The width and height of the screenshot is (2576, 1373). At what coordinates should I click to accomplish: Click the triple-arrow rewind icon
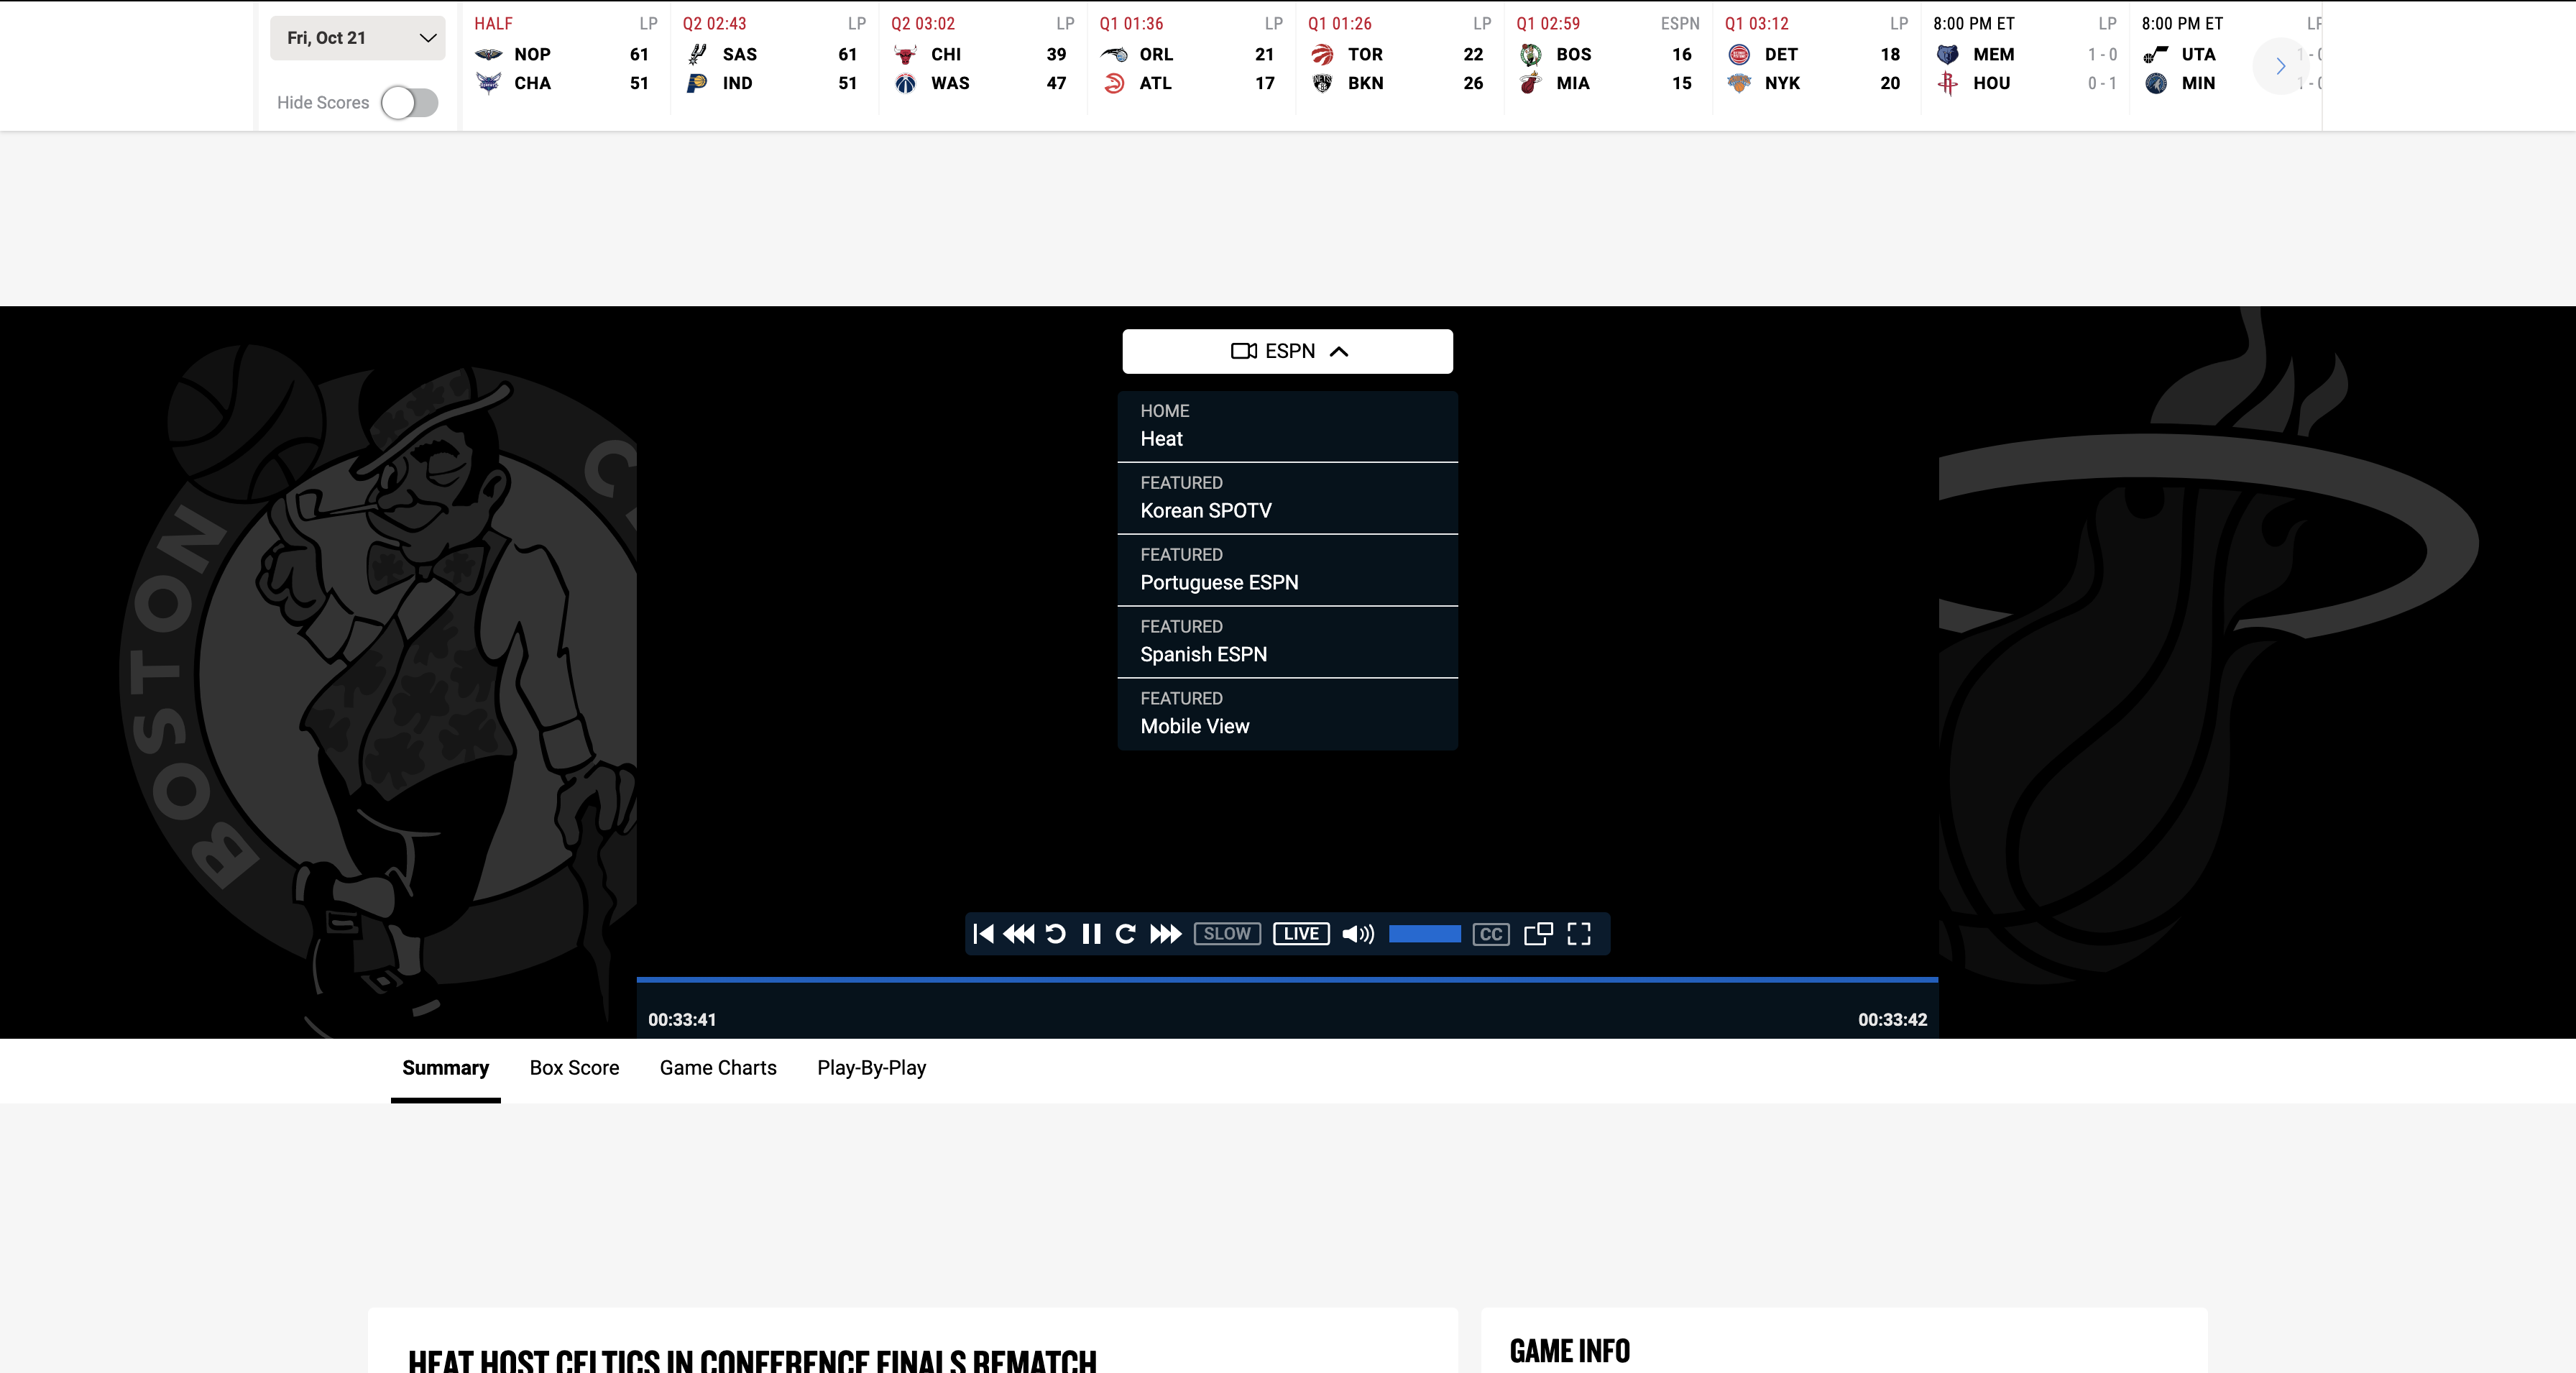click(1018, 934)
